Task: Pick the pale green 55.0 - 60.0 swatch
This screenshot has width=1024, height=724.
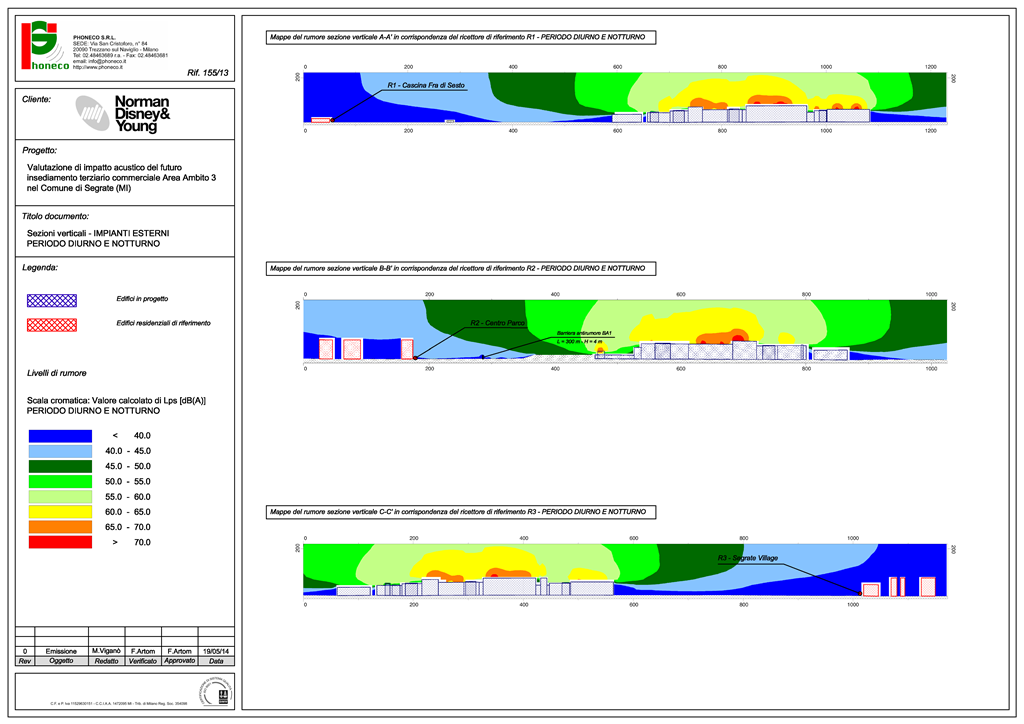Action: tap(60, 497)
